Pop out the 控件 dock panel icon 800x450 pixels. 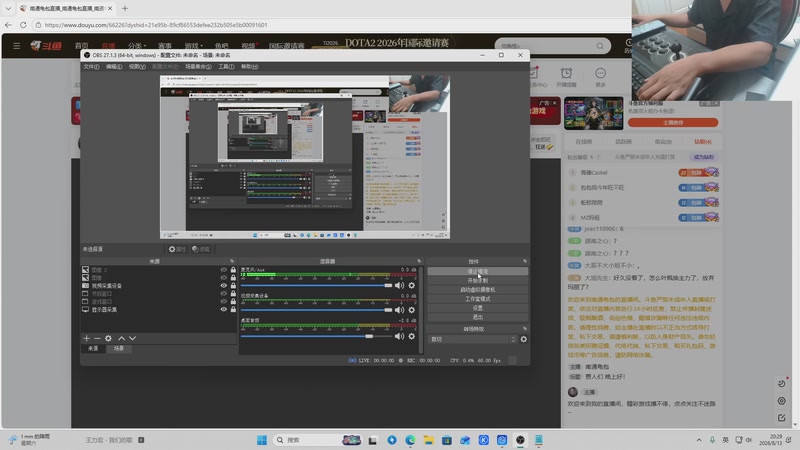click(x=524, y=261)
